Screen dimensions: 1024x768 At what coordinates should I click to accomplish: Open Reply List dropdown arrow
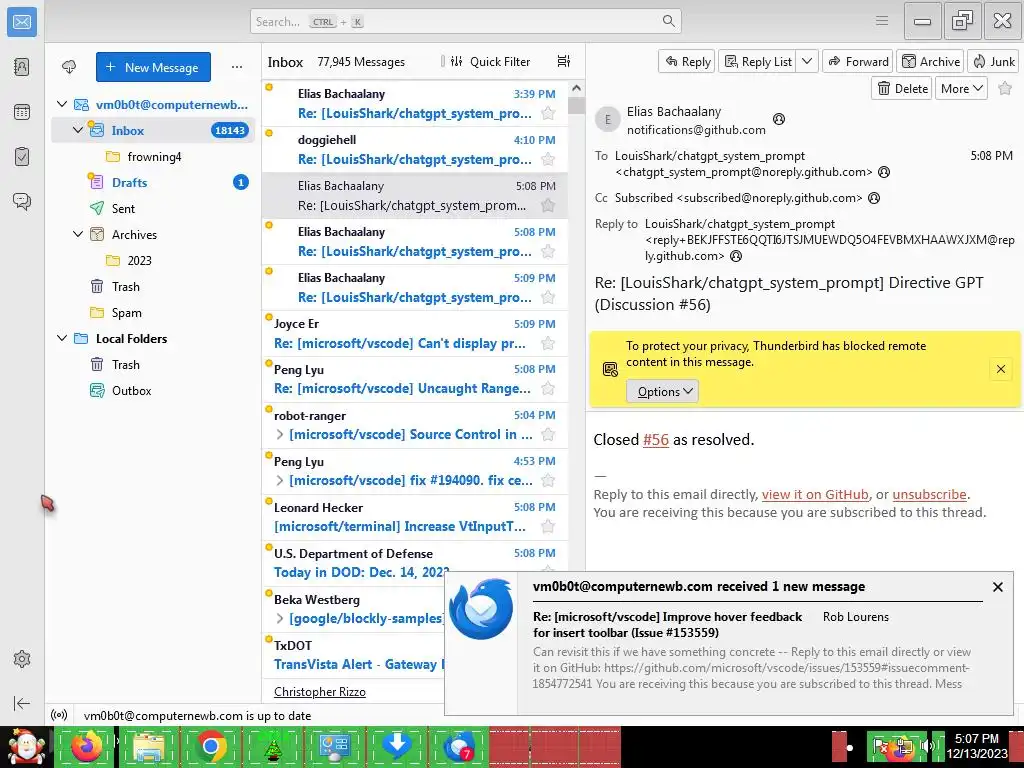807,61
